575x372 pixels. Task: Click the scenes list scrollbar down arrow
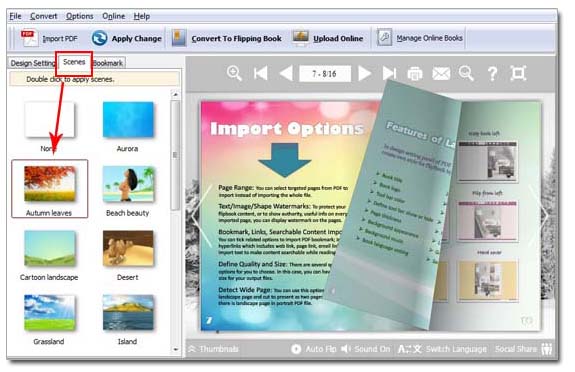tap(176, 350)
